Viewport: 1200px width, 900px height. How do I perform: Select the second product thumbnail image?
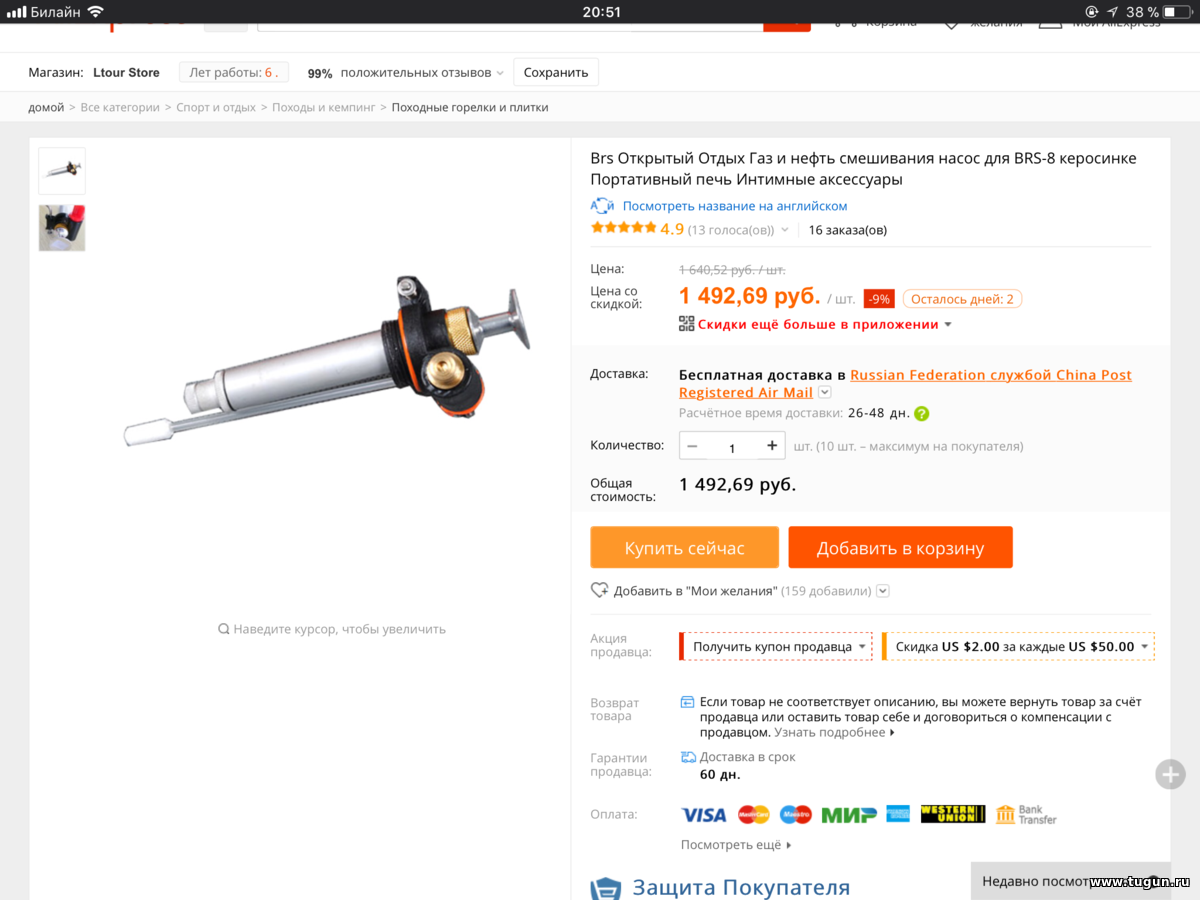(62, 228)
